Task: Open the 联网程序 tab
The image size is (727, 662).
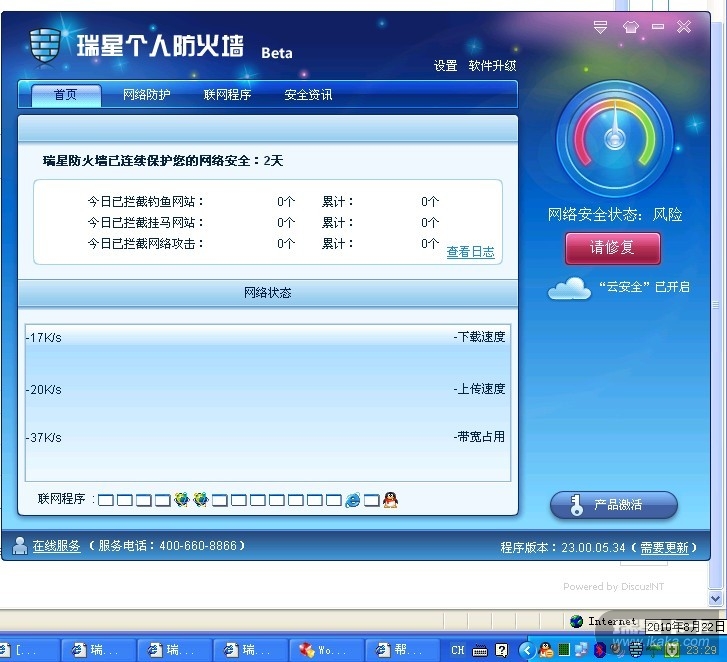Action: 227,95
